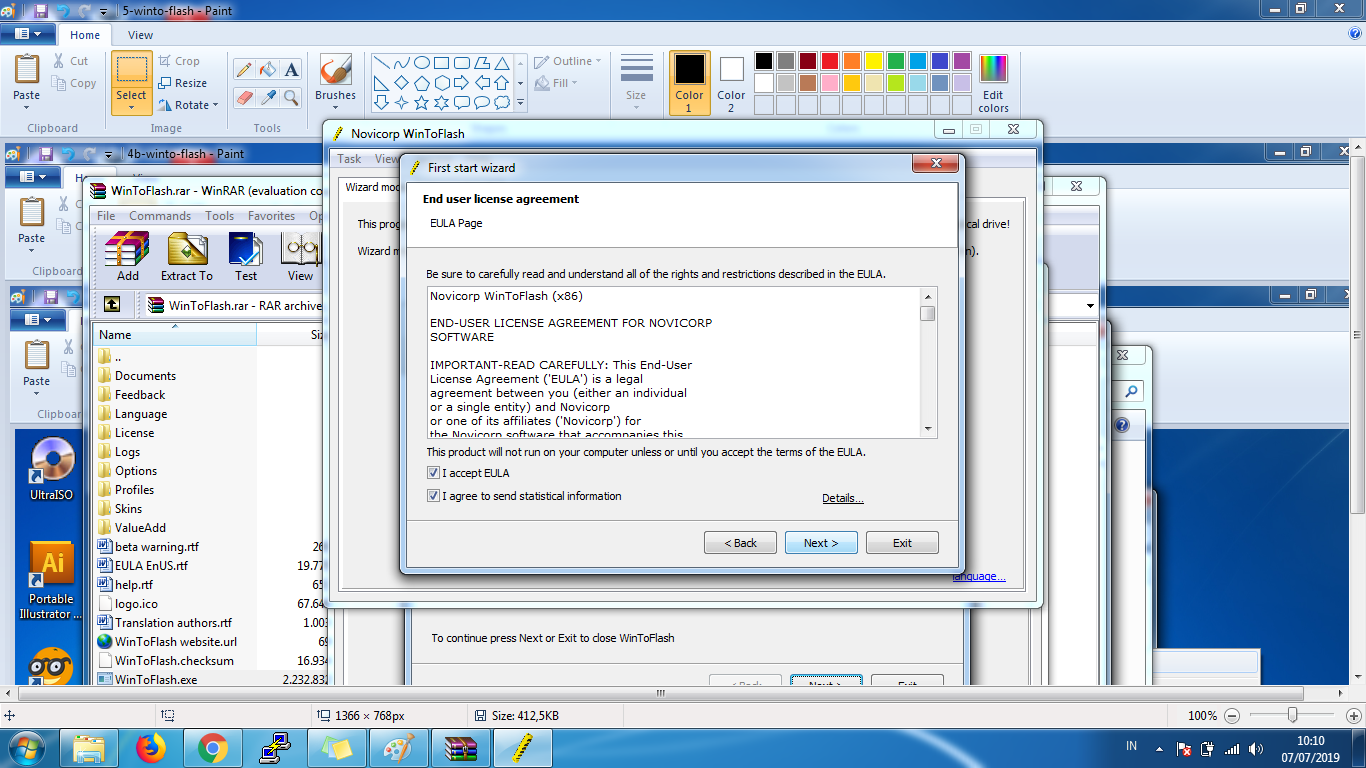Pick the red color in palette

coord(829,62)
